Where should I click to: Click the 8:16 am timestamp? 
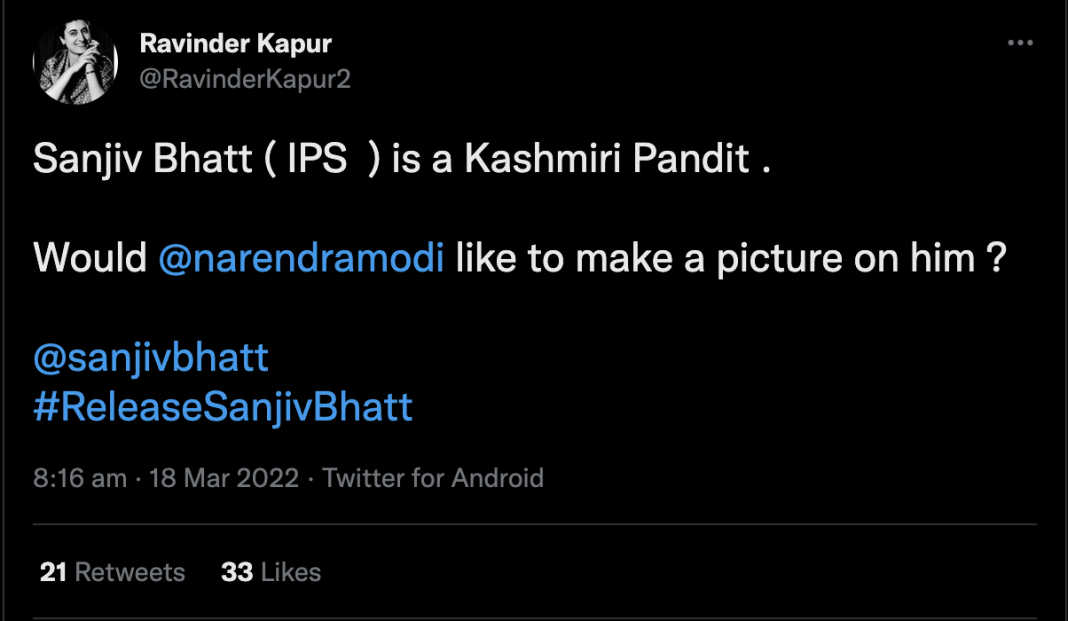tap(80, 478)
